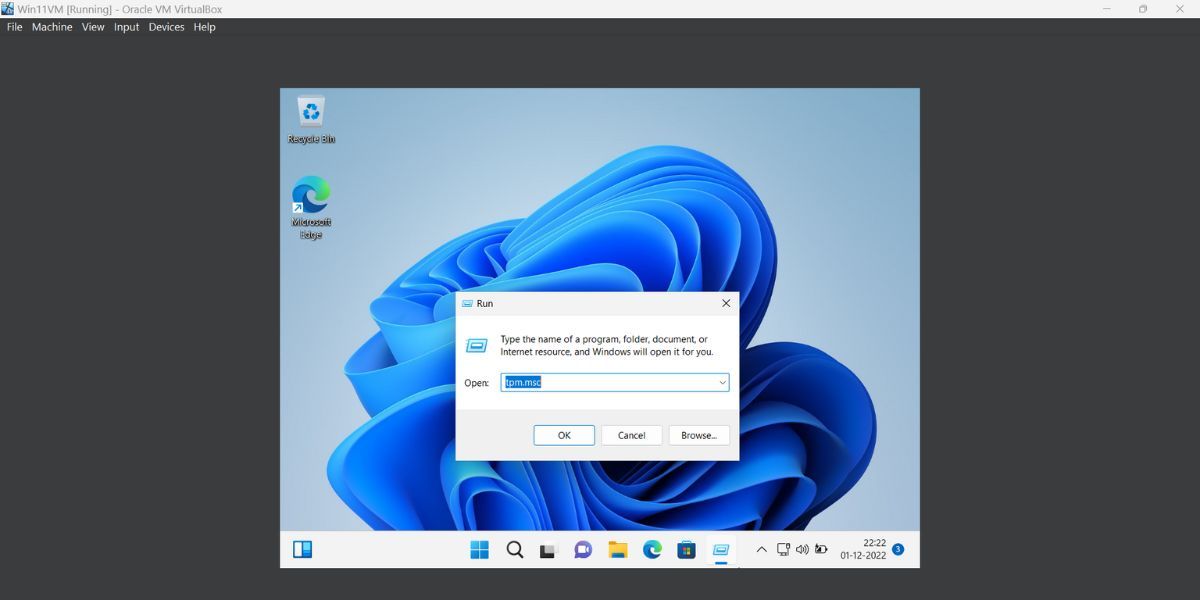Expand the Open field history dropdown
The height and width of the screenshot is (600, 1200).
722,382
